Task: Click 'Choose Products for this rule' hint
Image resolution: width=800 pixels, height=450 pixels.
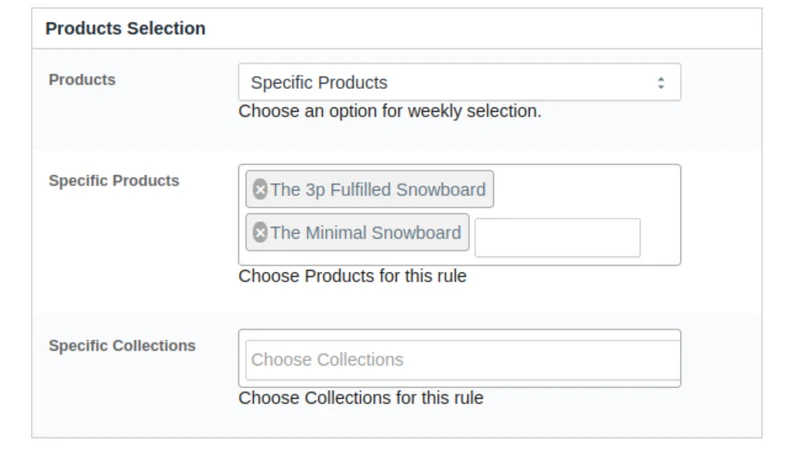Action: click(353, 276)
